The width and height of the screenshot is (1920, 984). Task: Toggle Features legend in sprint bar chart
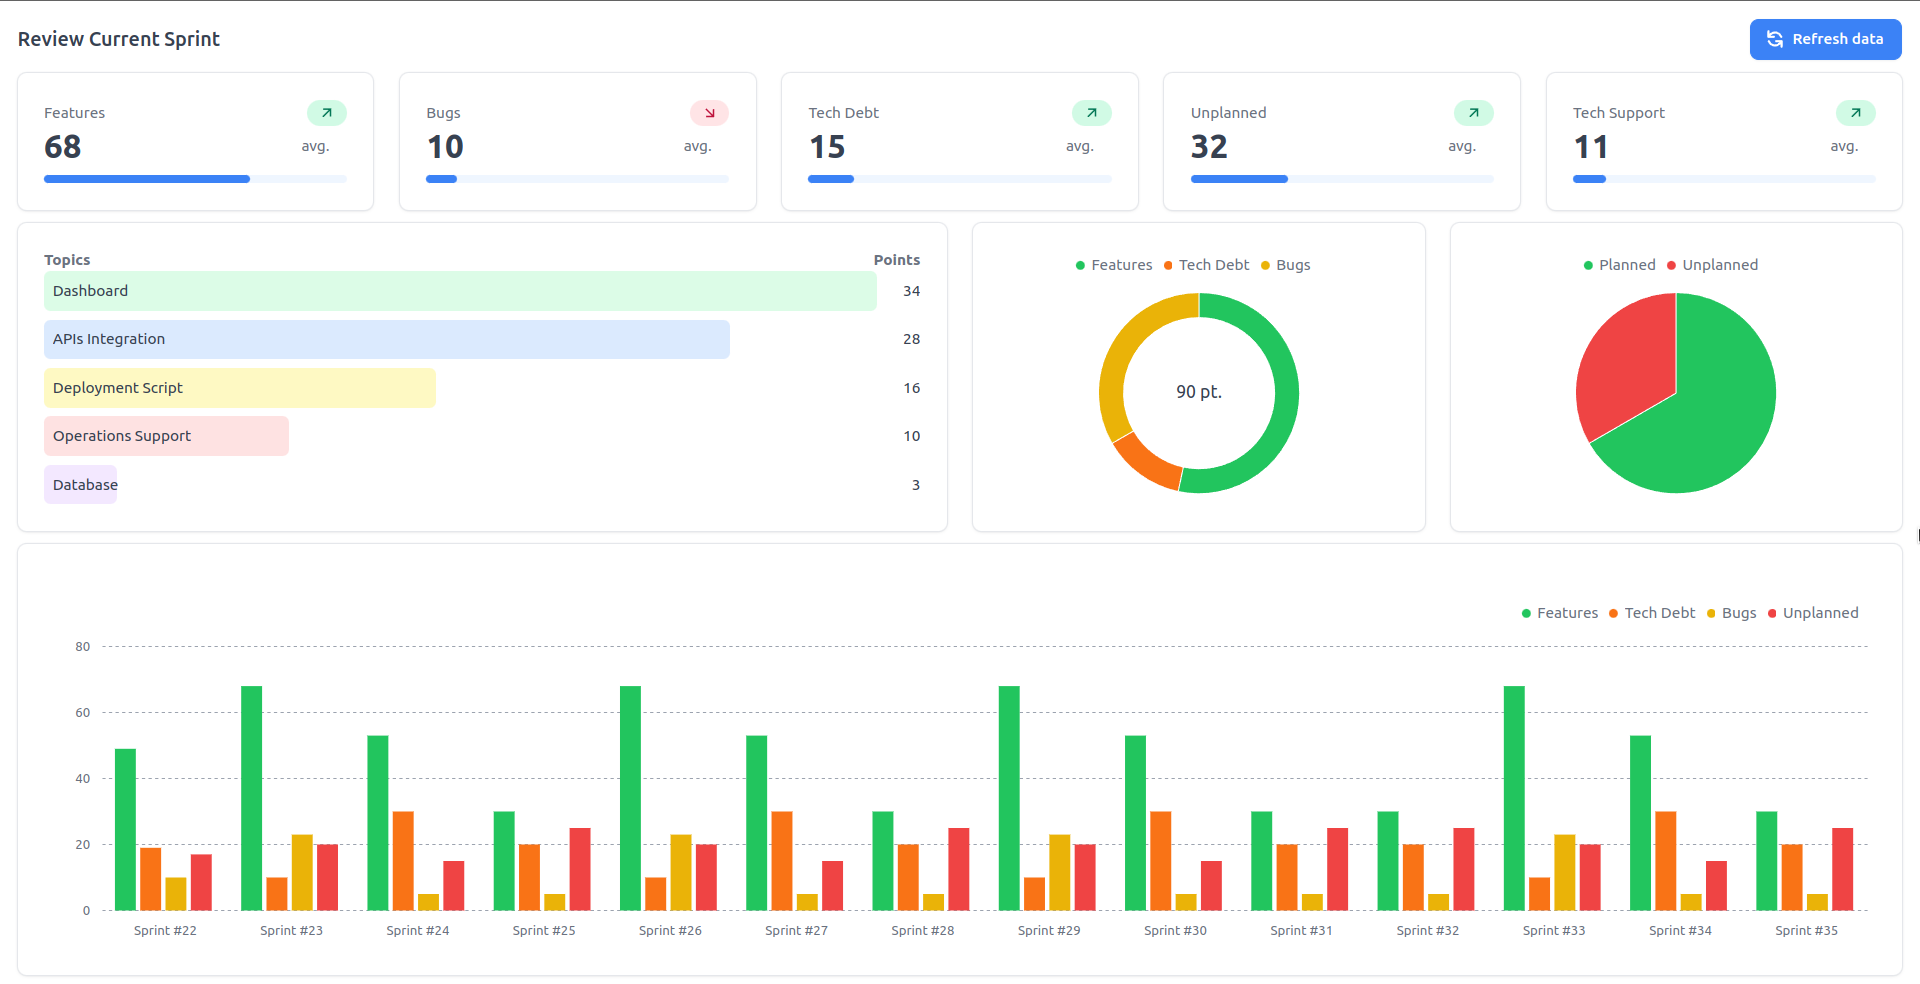click(x=1559, y=613)
